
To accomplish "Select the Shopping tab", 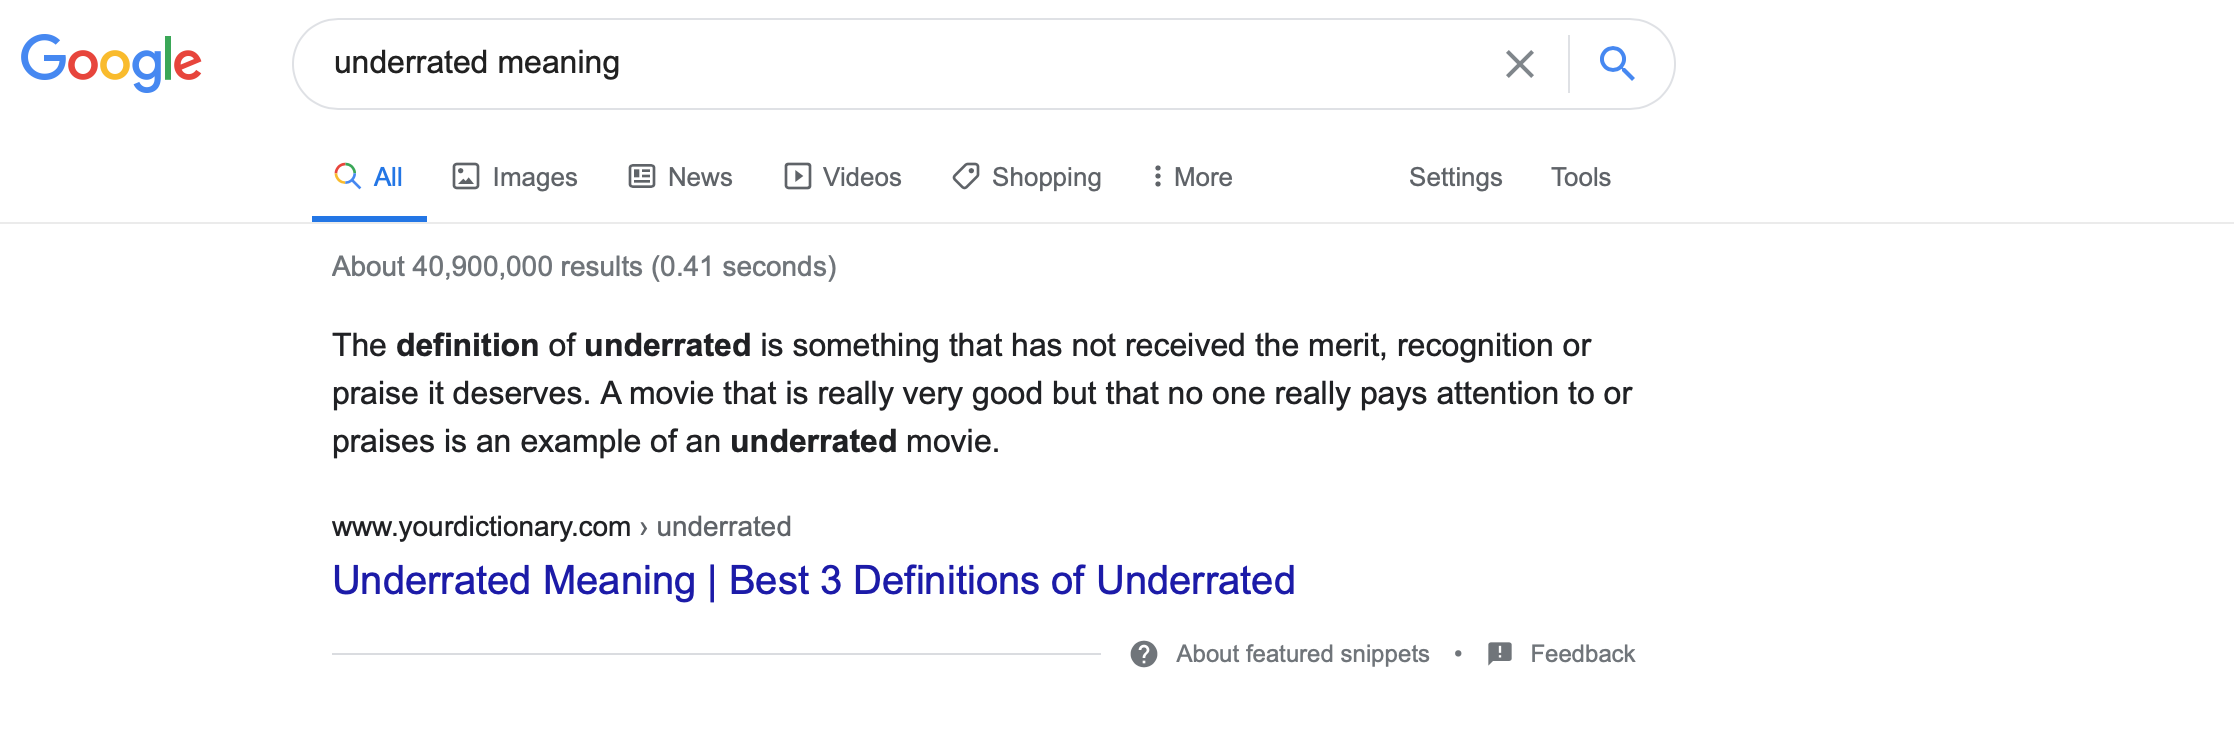I will [x=1027, y=177].
